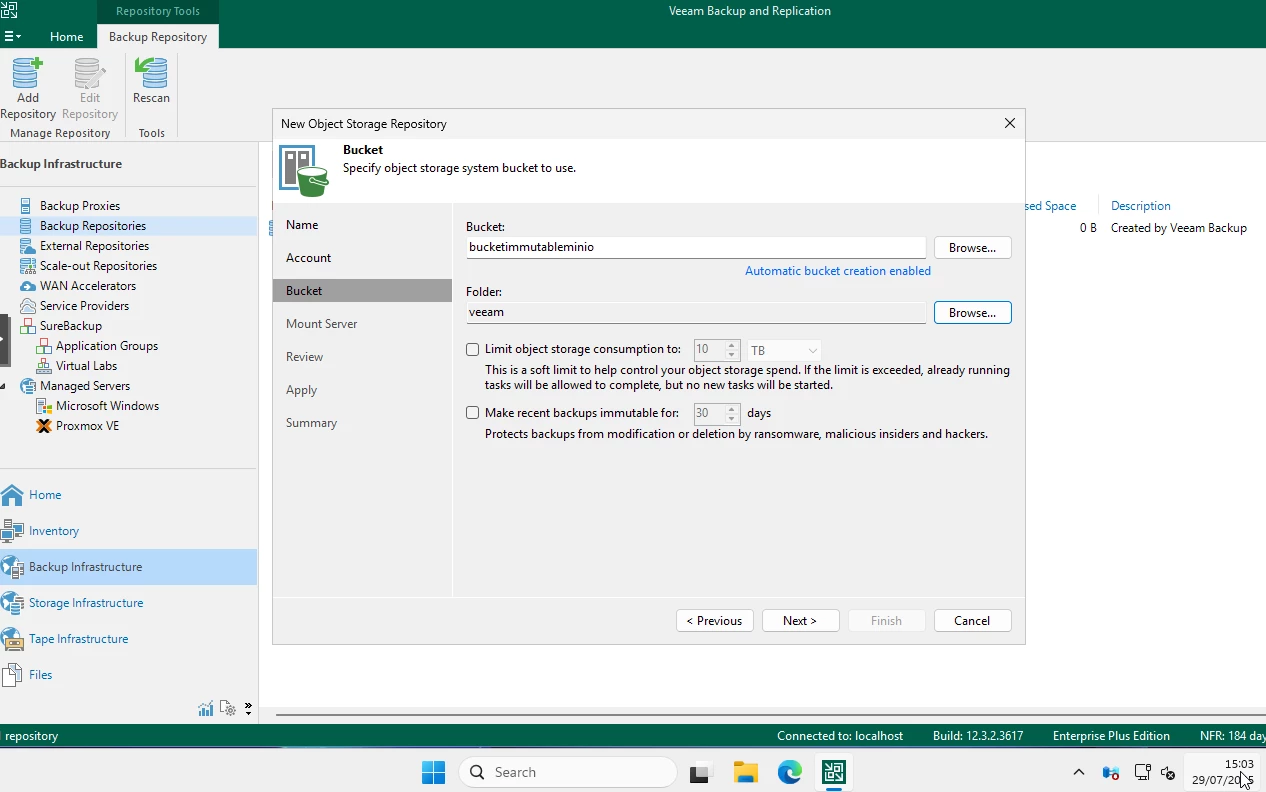The width and height of the screenshot is (1266, 792).
Task: Click the Finish button
Action: (886, 620)
